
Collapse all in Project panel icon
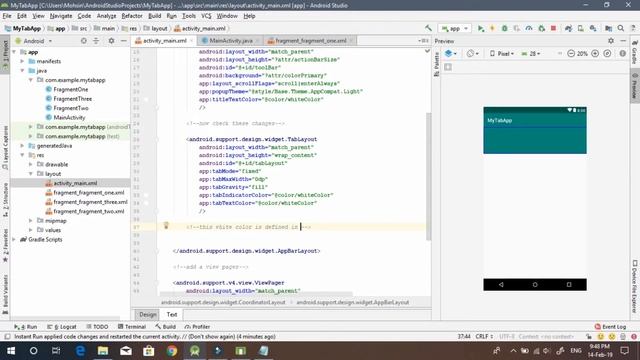tap(96, 41)
